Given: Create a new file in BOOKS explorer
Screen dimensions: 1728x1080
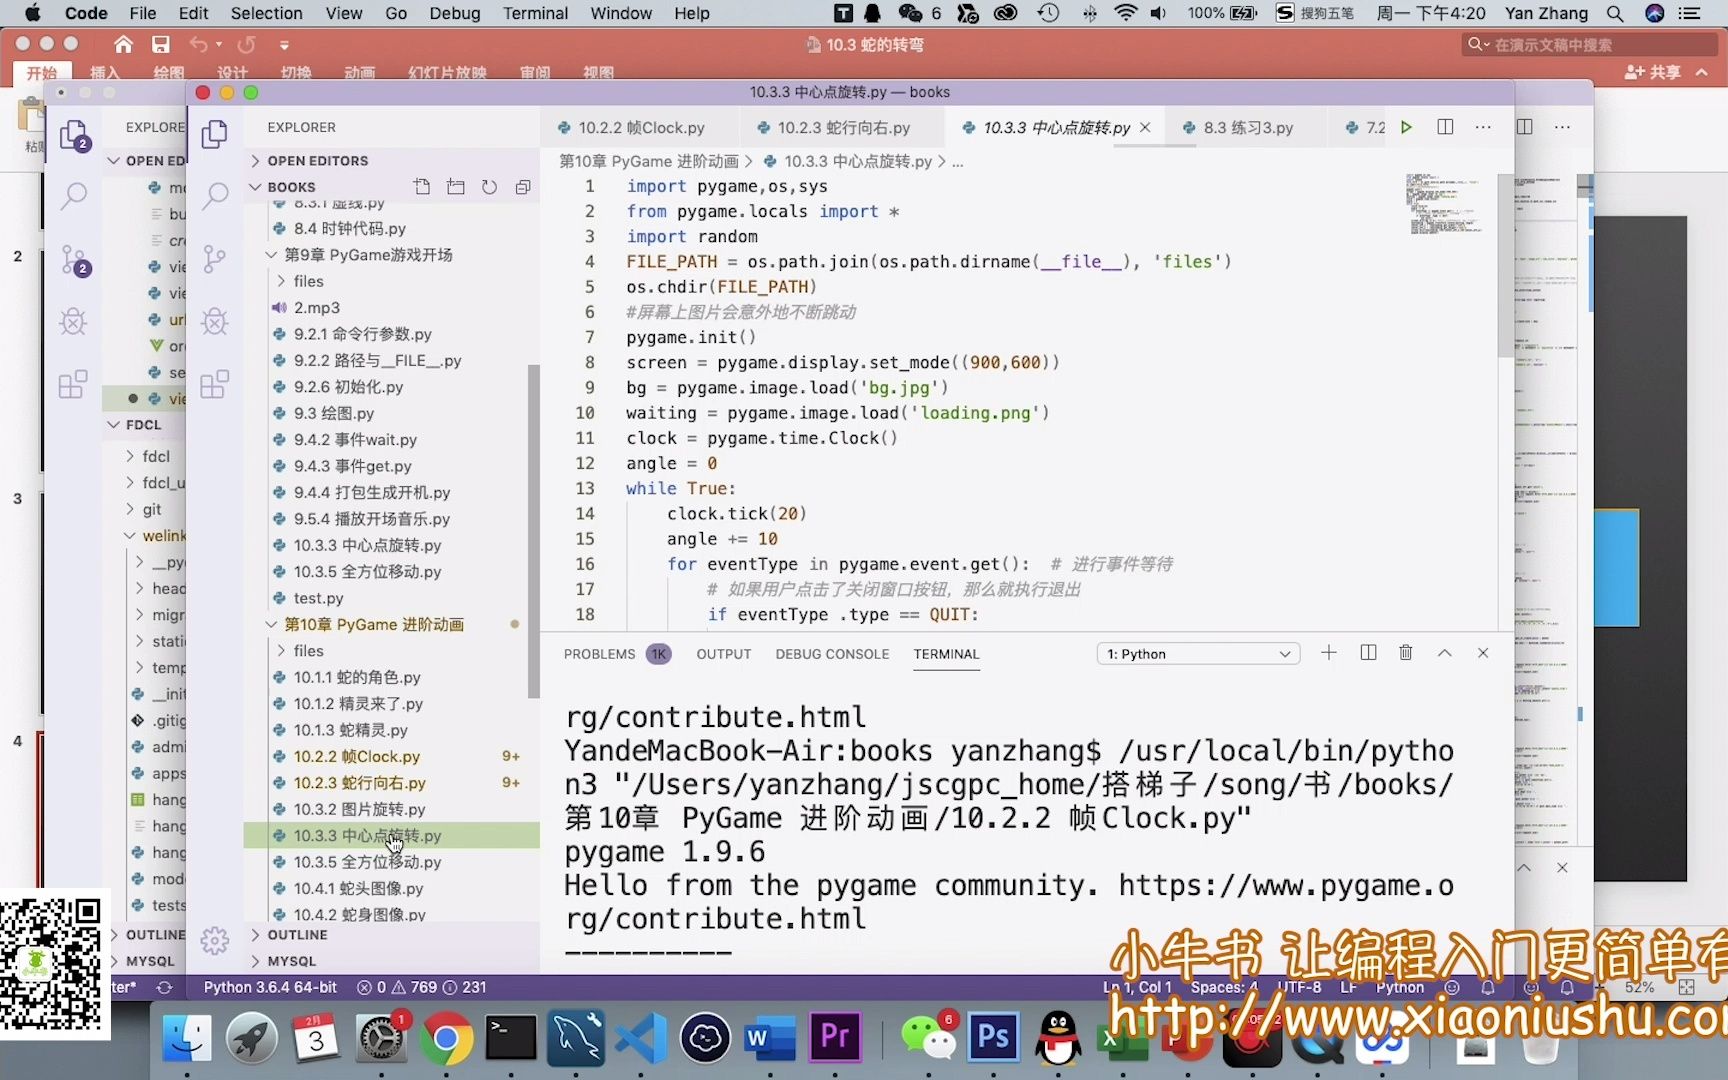Looking at the screenshot, I should coord(422,186).
